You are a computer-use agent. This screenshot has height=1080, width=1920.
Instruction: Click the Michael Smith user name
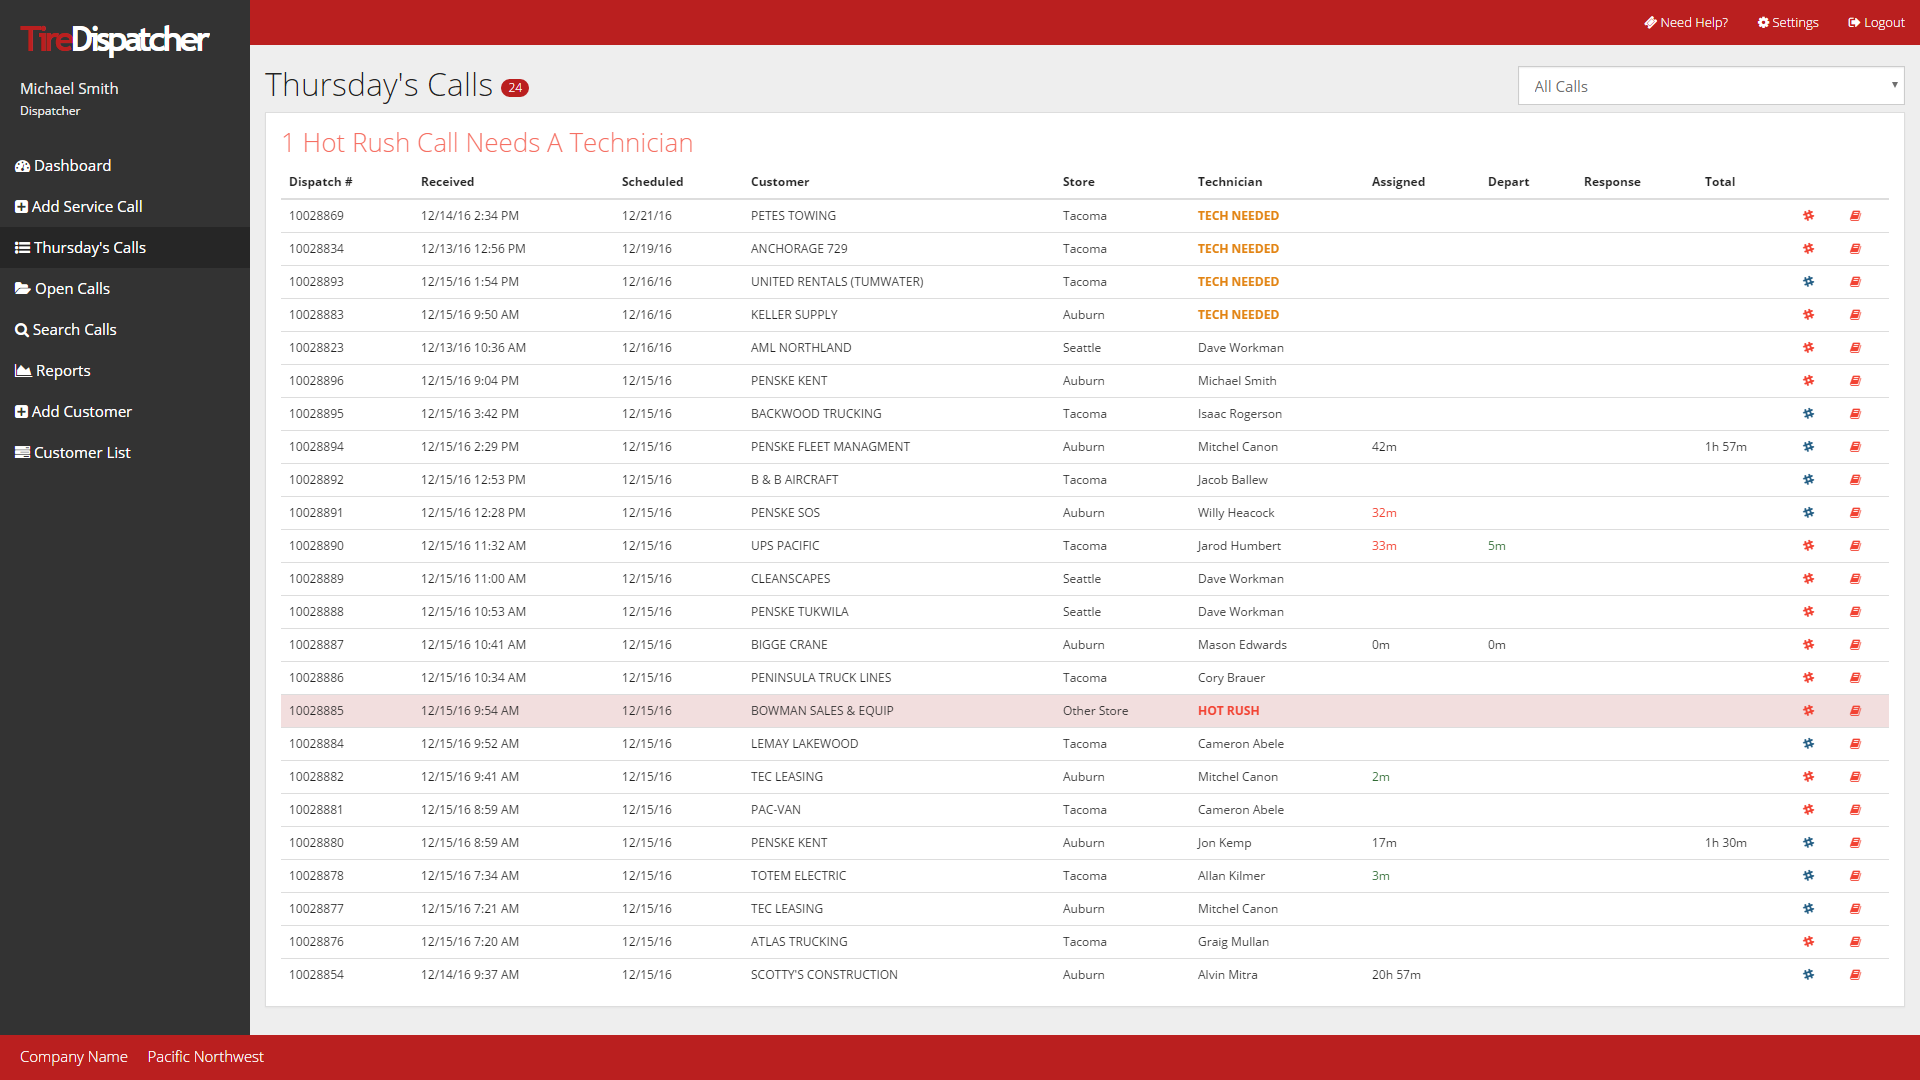tap(69, 89)
